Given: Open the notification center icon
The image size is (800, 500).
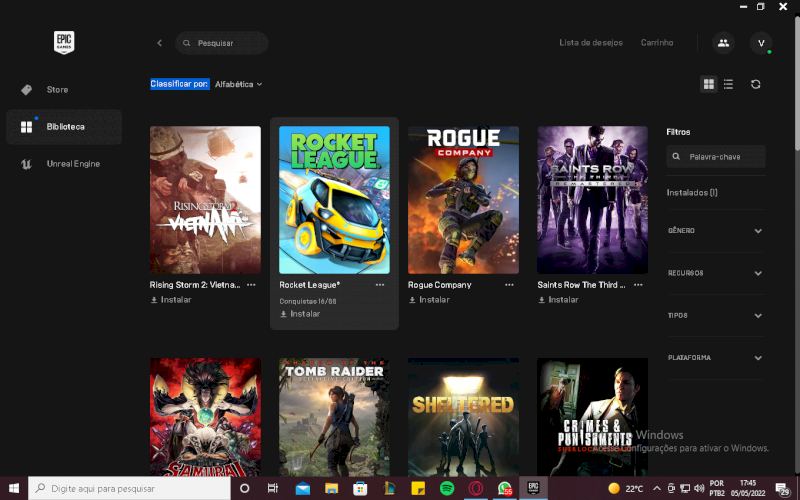Looking at the screenshot, I should pos(782,489).
